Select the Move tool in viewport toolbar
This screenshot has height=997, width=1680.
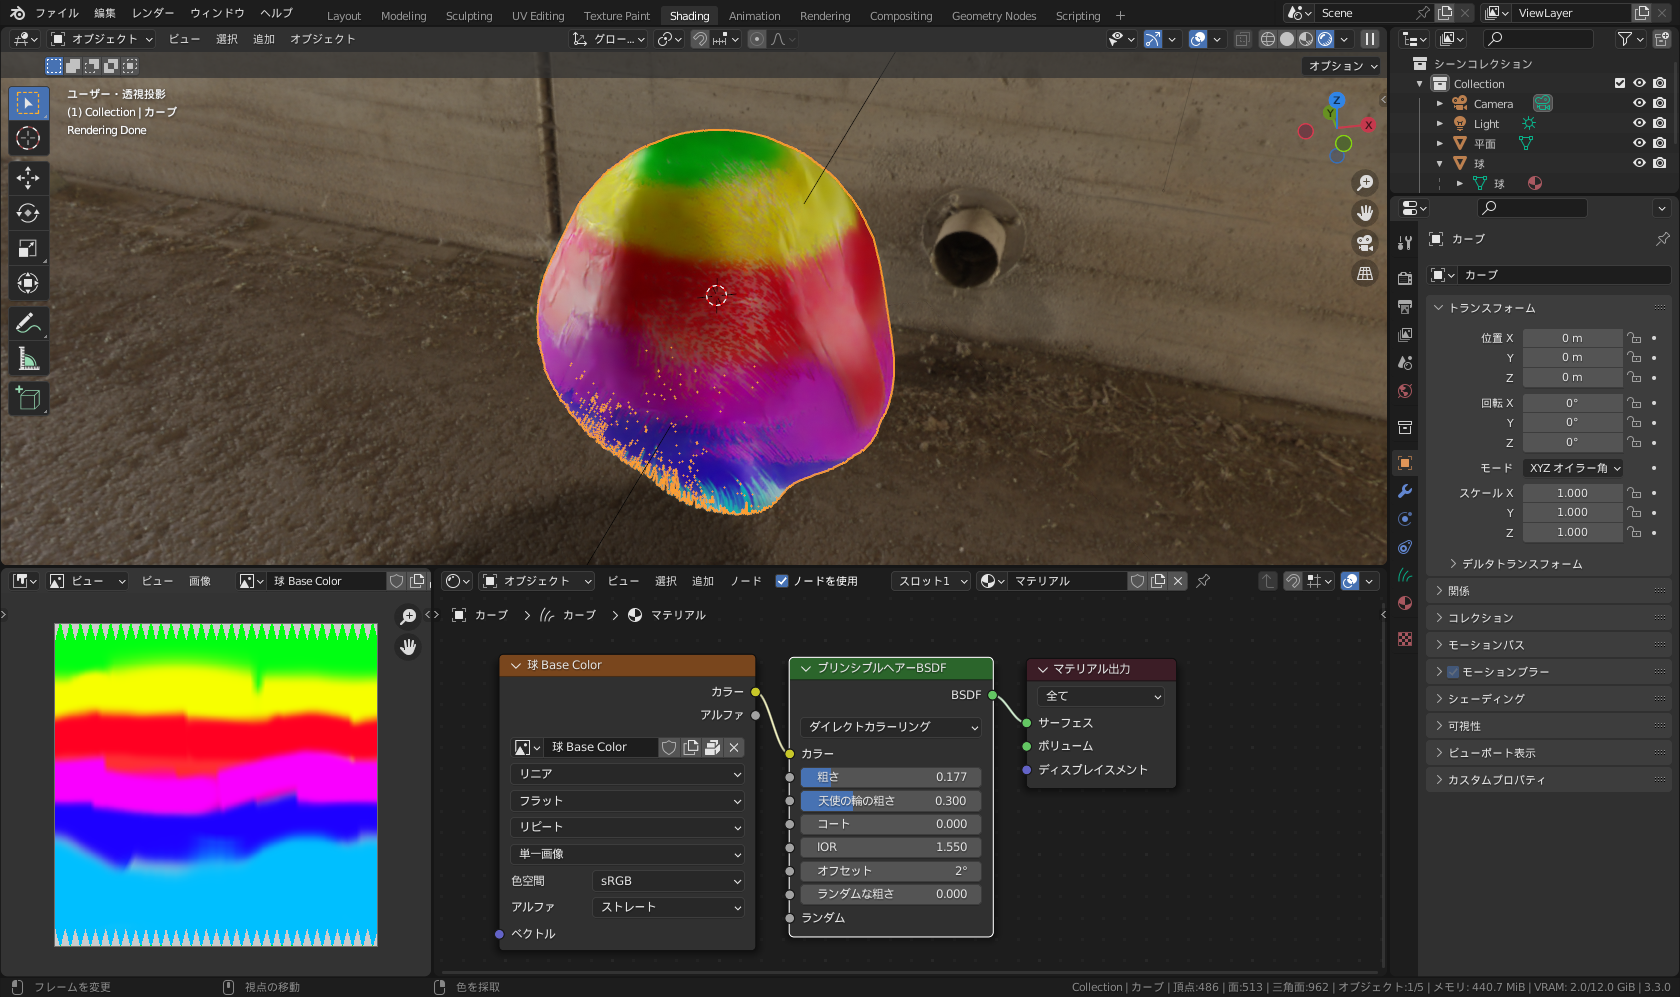tap(28, 178)
